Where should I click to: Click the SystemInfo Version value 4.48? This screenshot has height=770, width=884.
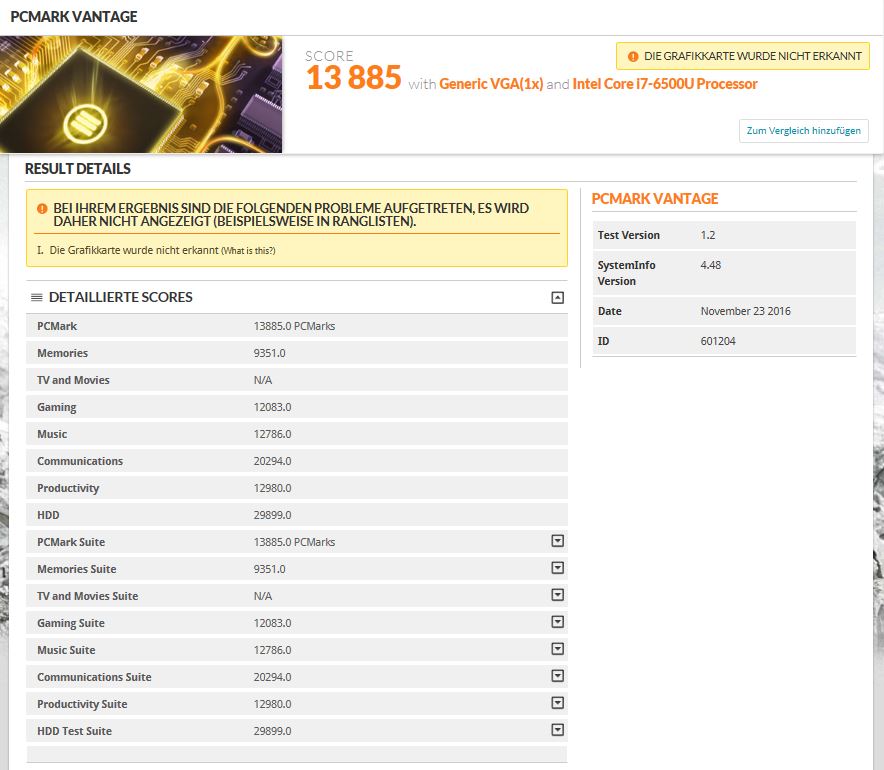coord(710,265)
